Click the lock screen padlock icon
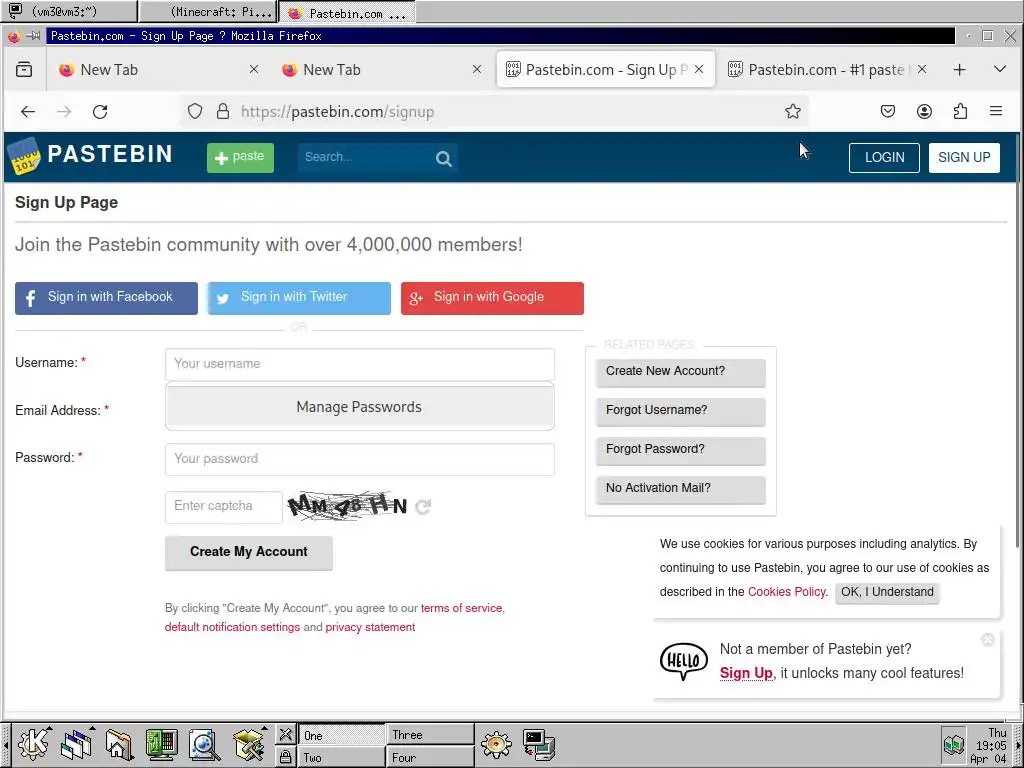The height and width of the screenshot is (768, 1024). tap(285, 757)
